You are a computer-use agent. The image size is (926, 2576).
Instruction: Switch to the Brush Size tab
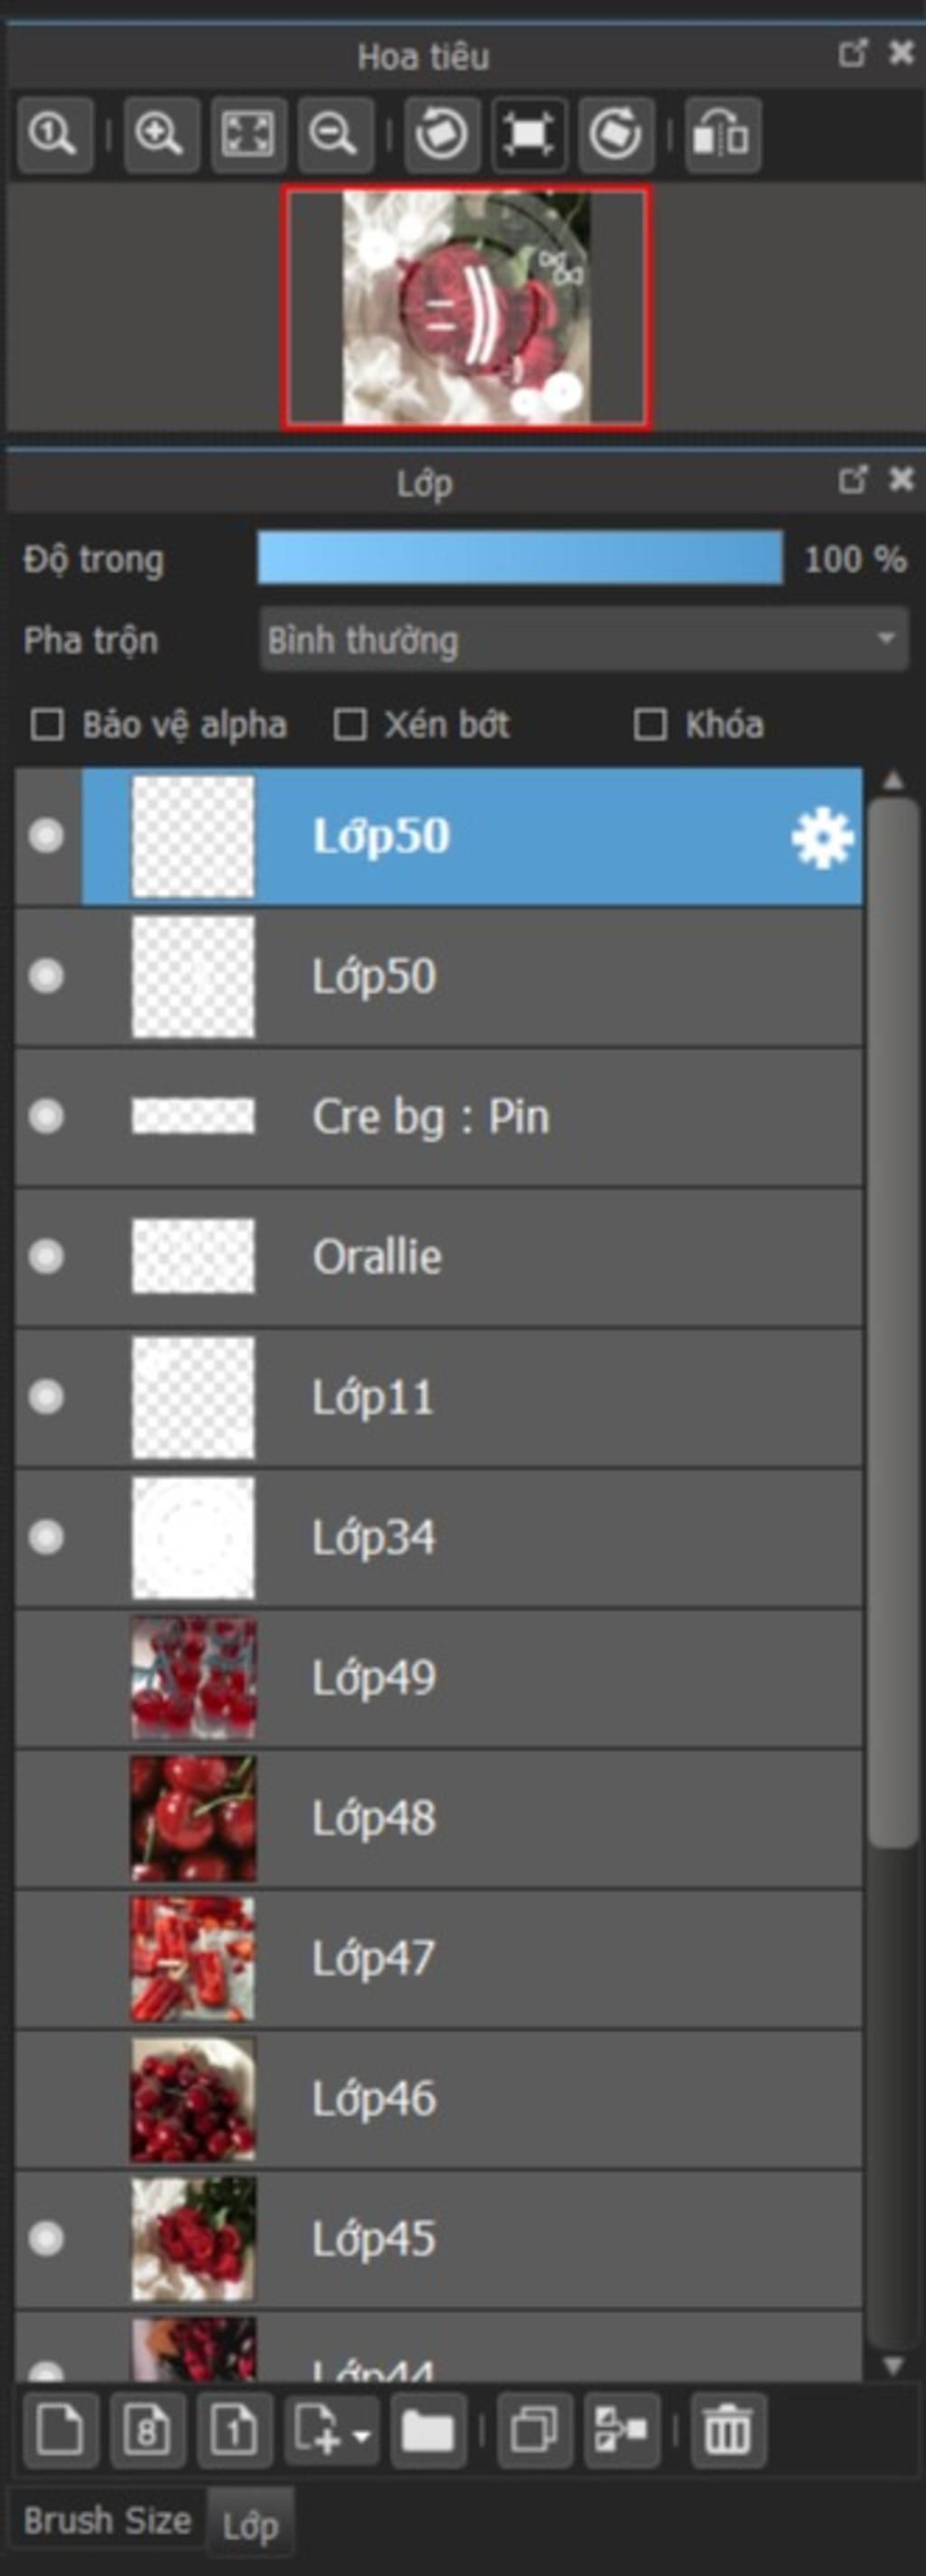click(107, 2521)
